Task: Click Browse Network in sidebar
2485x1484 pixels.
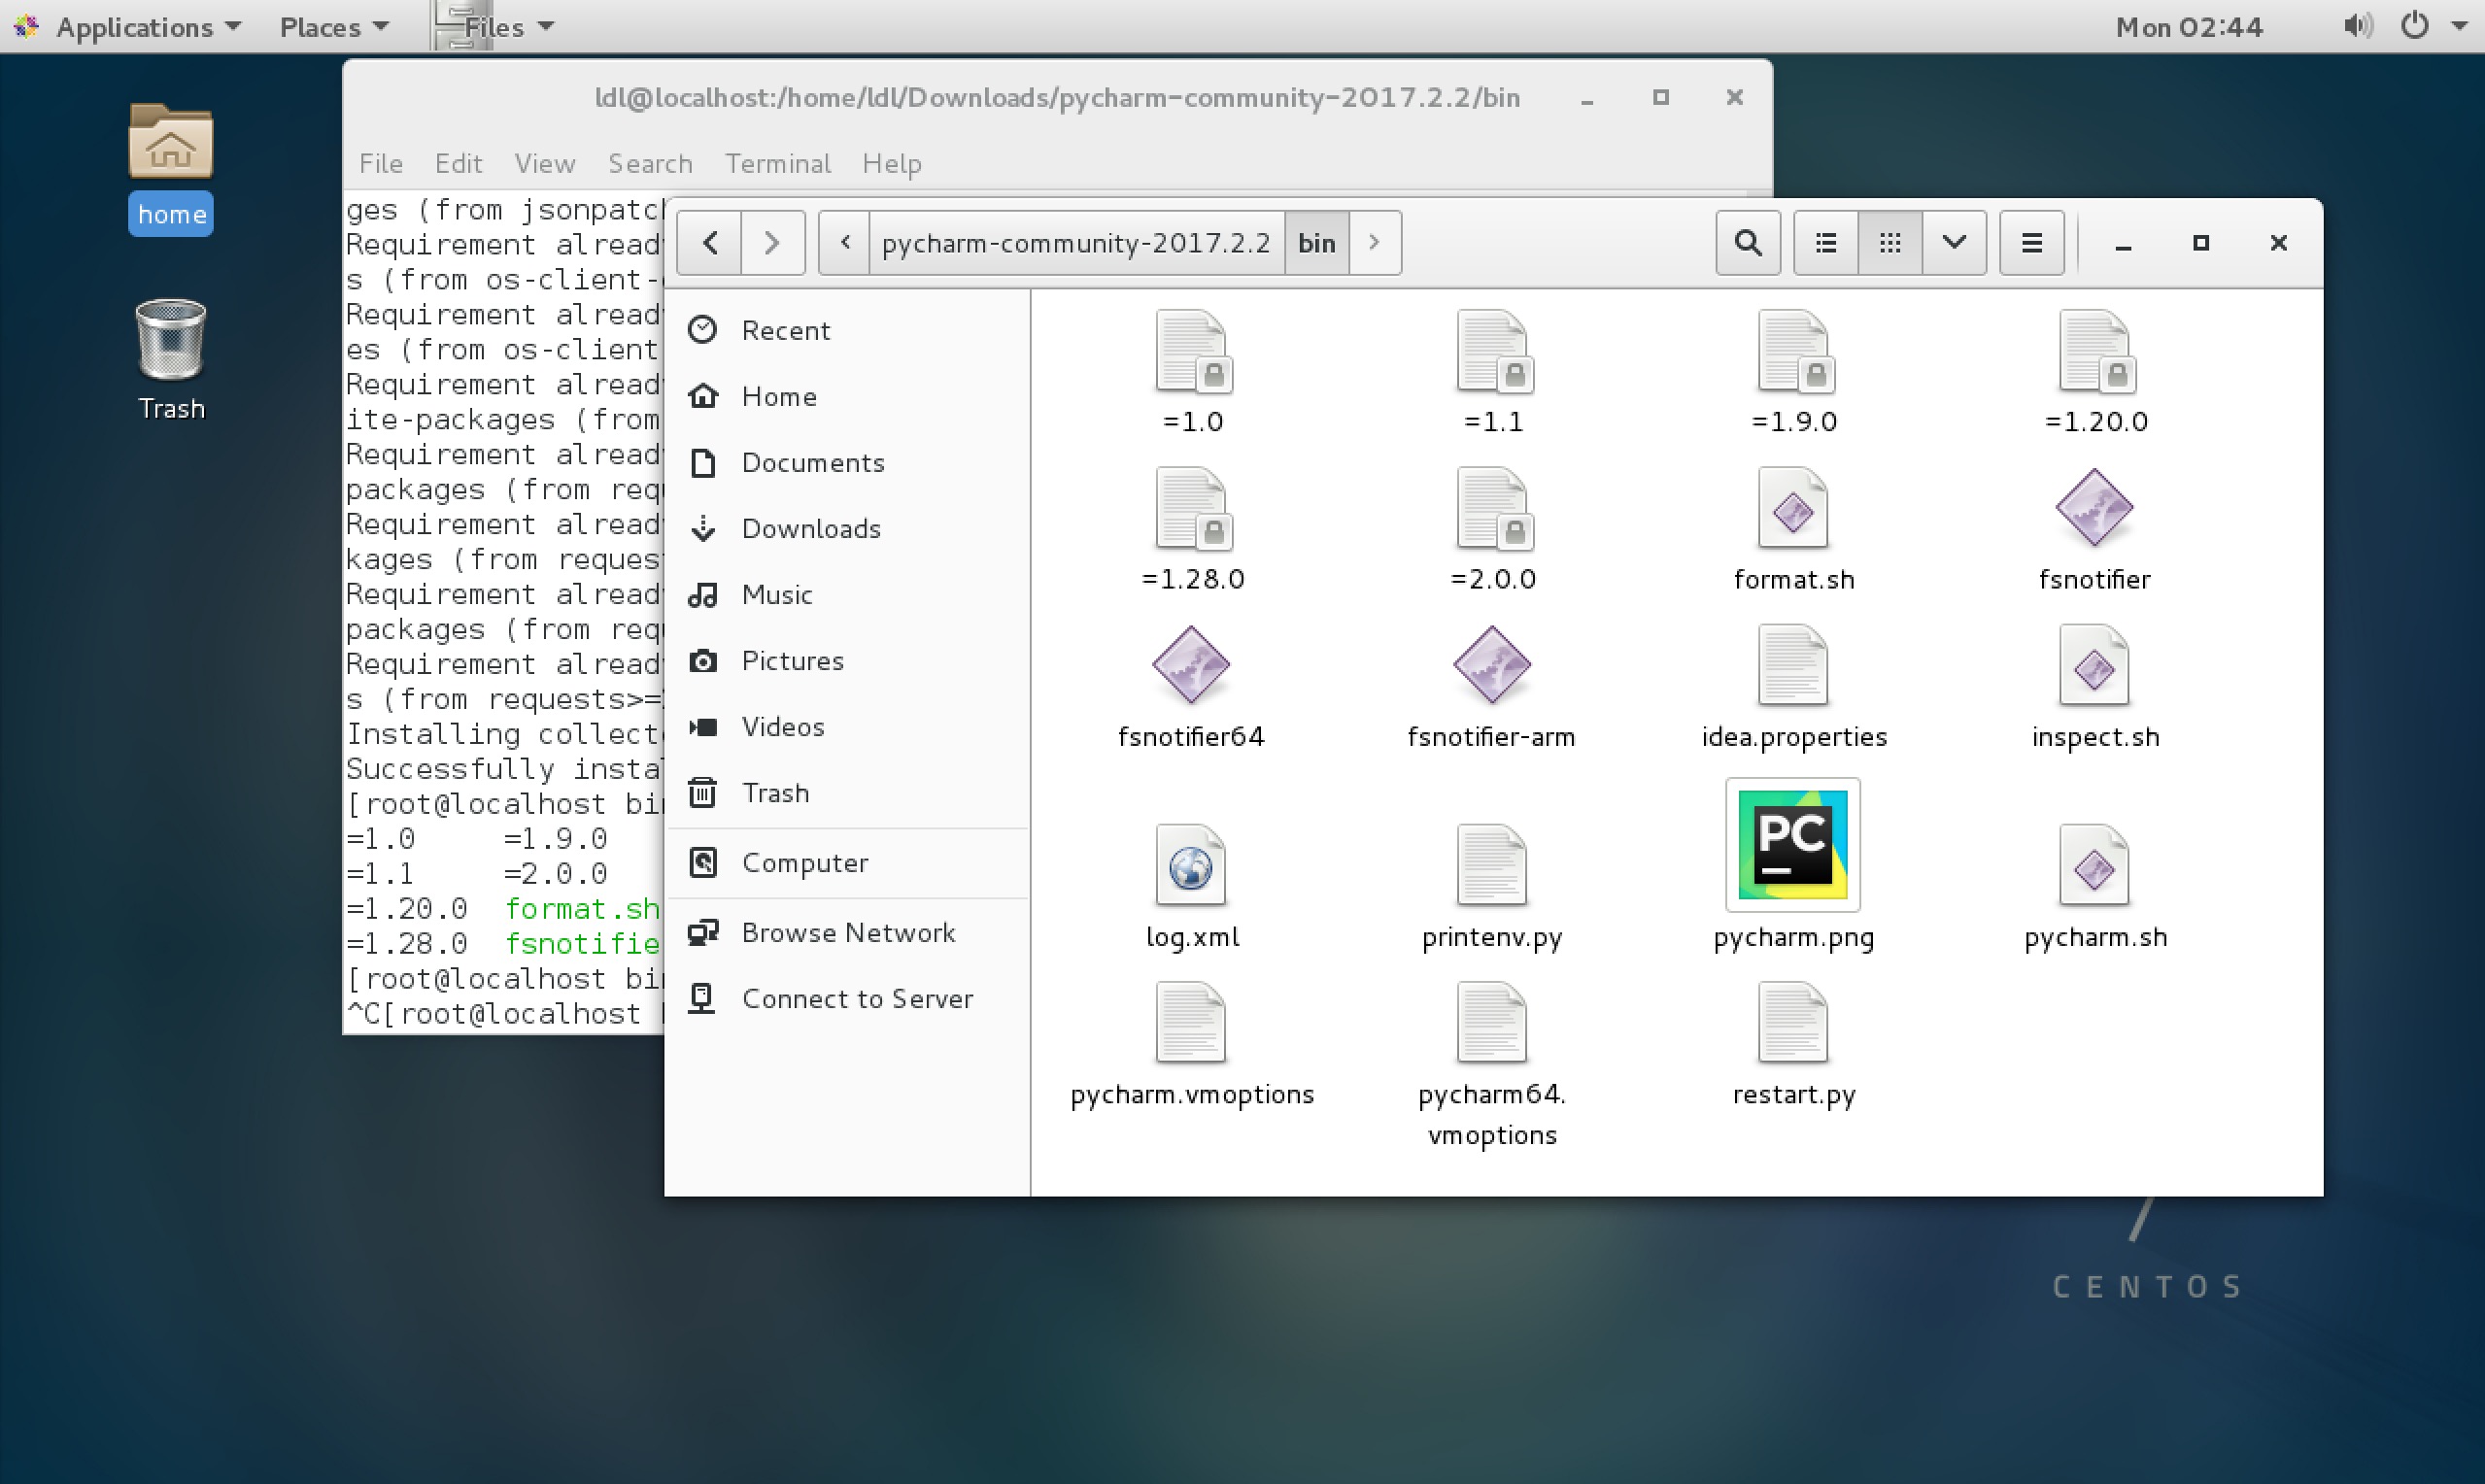Action: click(x=848, y=931)
